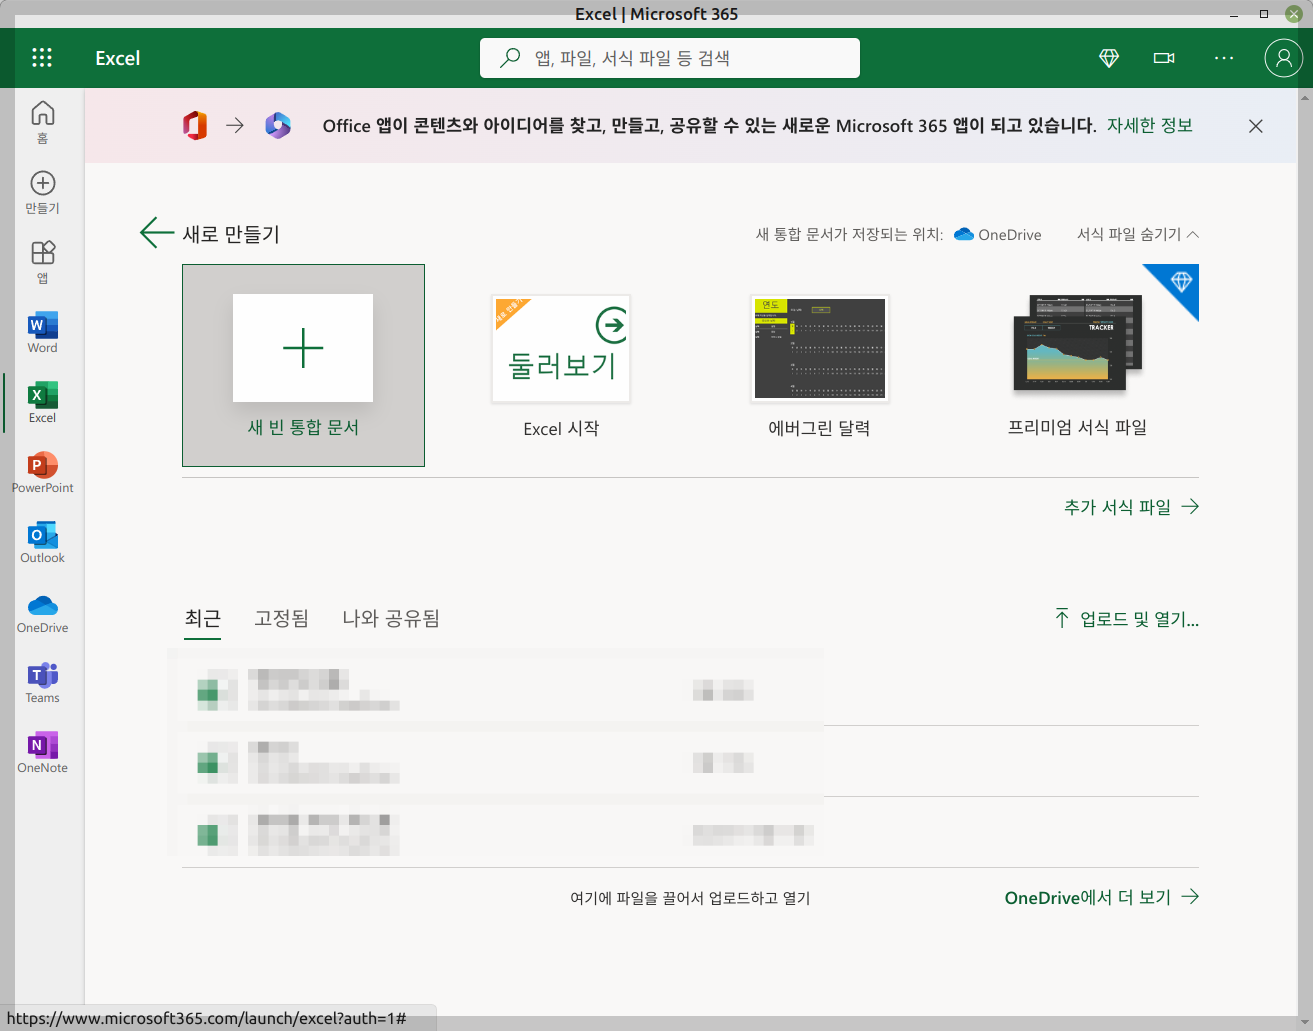Open OneDrive from the sidebar
The height and width of the screenshot is (1031, 1313).
click(x=43, y=612)
